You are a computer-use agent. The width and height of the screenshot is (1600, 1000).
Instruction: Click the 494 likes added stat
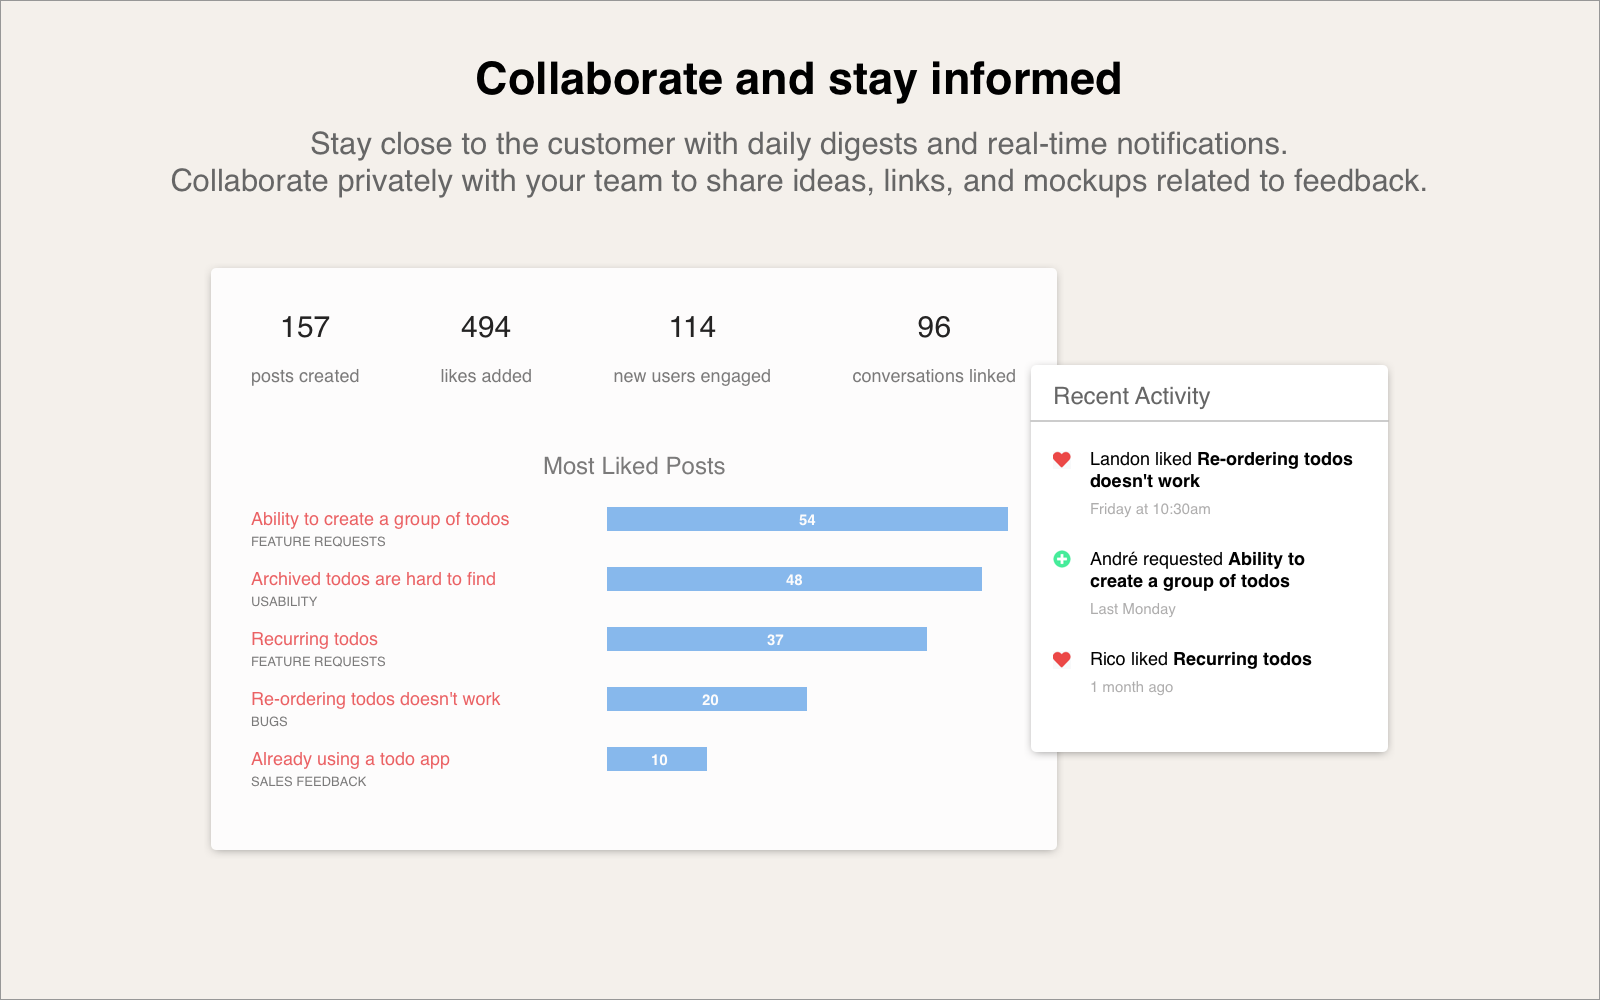[x=486, y=328]
